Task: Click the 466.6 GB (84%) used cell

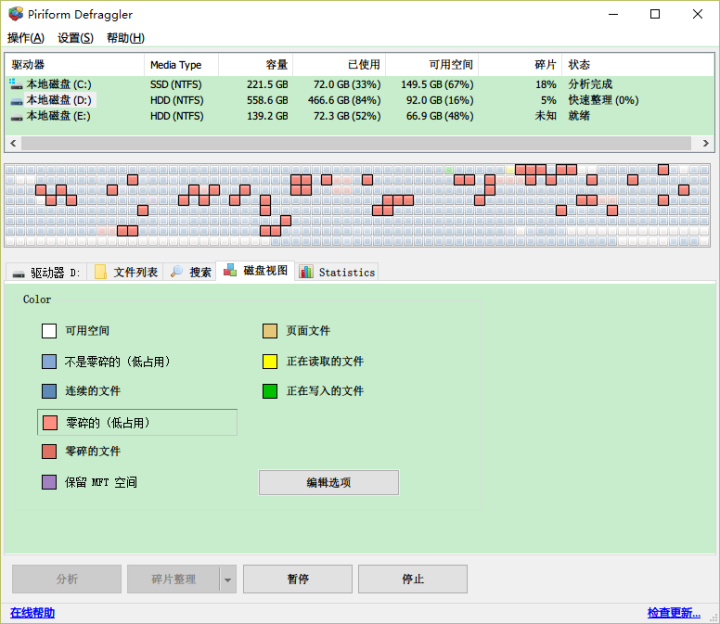Action: coord(344,100)
